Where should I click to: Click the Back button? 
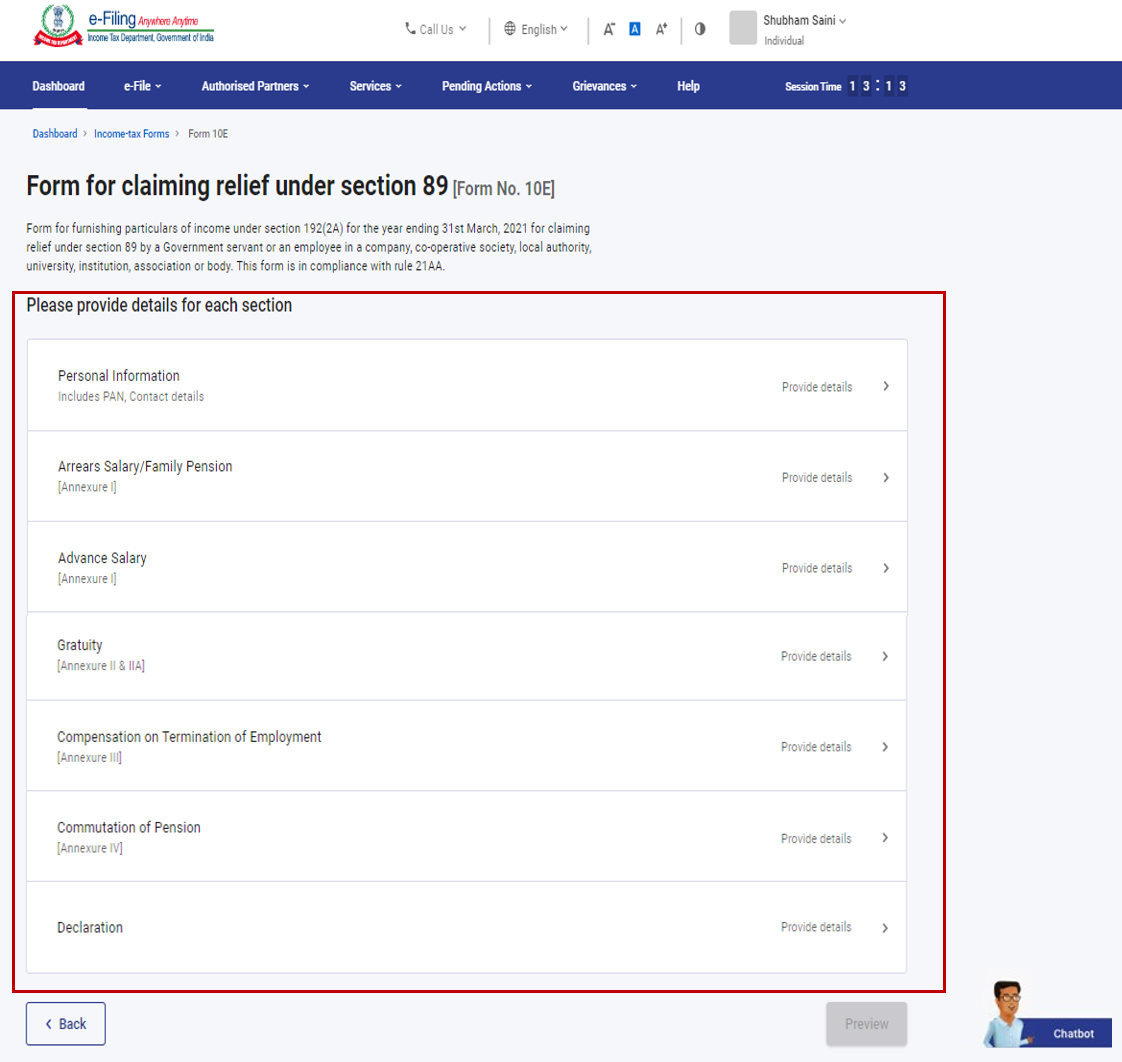tap(65, 1023)
